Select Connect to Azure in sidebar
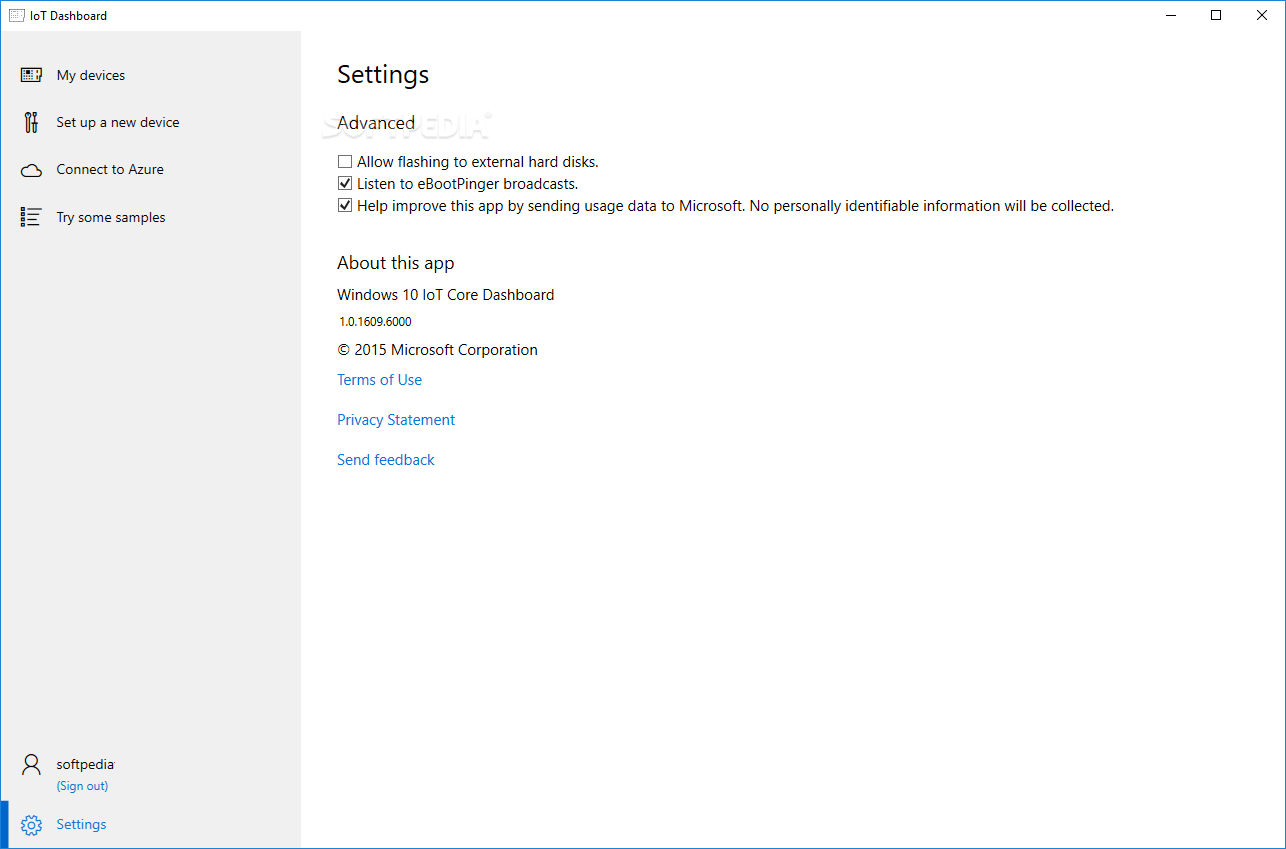The image size is (1286, 849). pos(150,170)
